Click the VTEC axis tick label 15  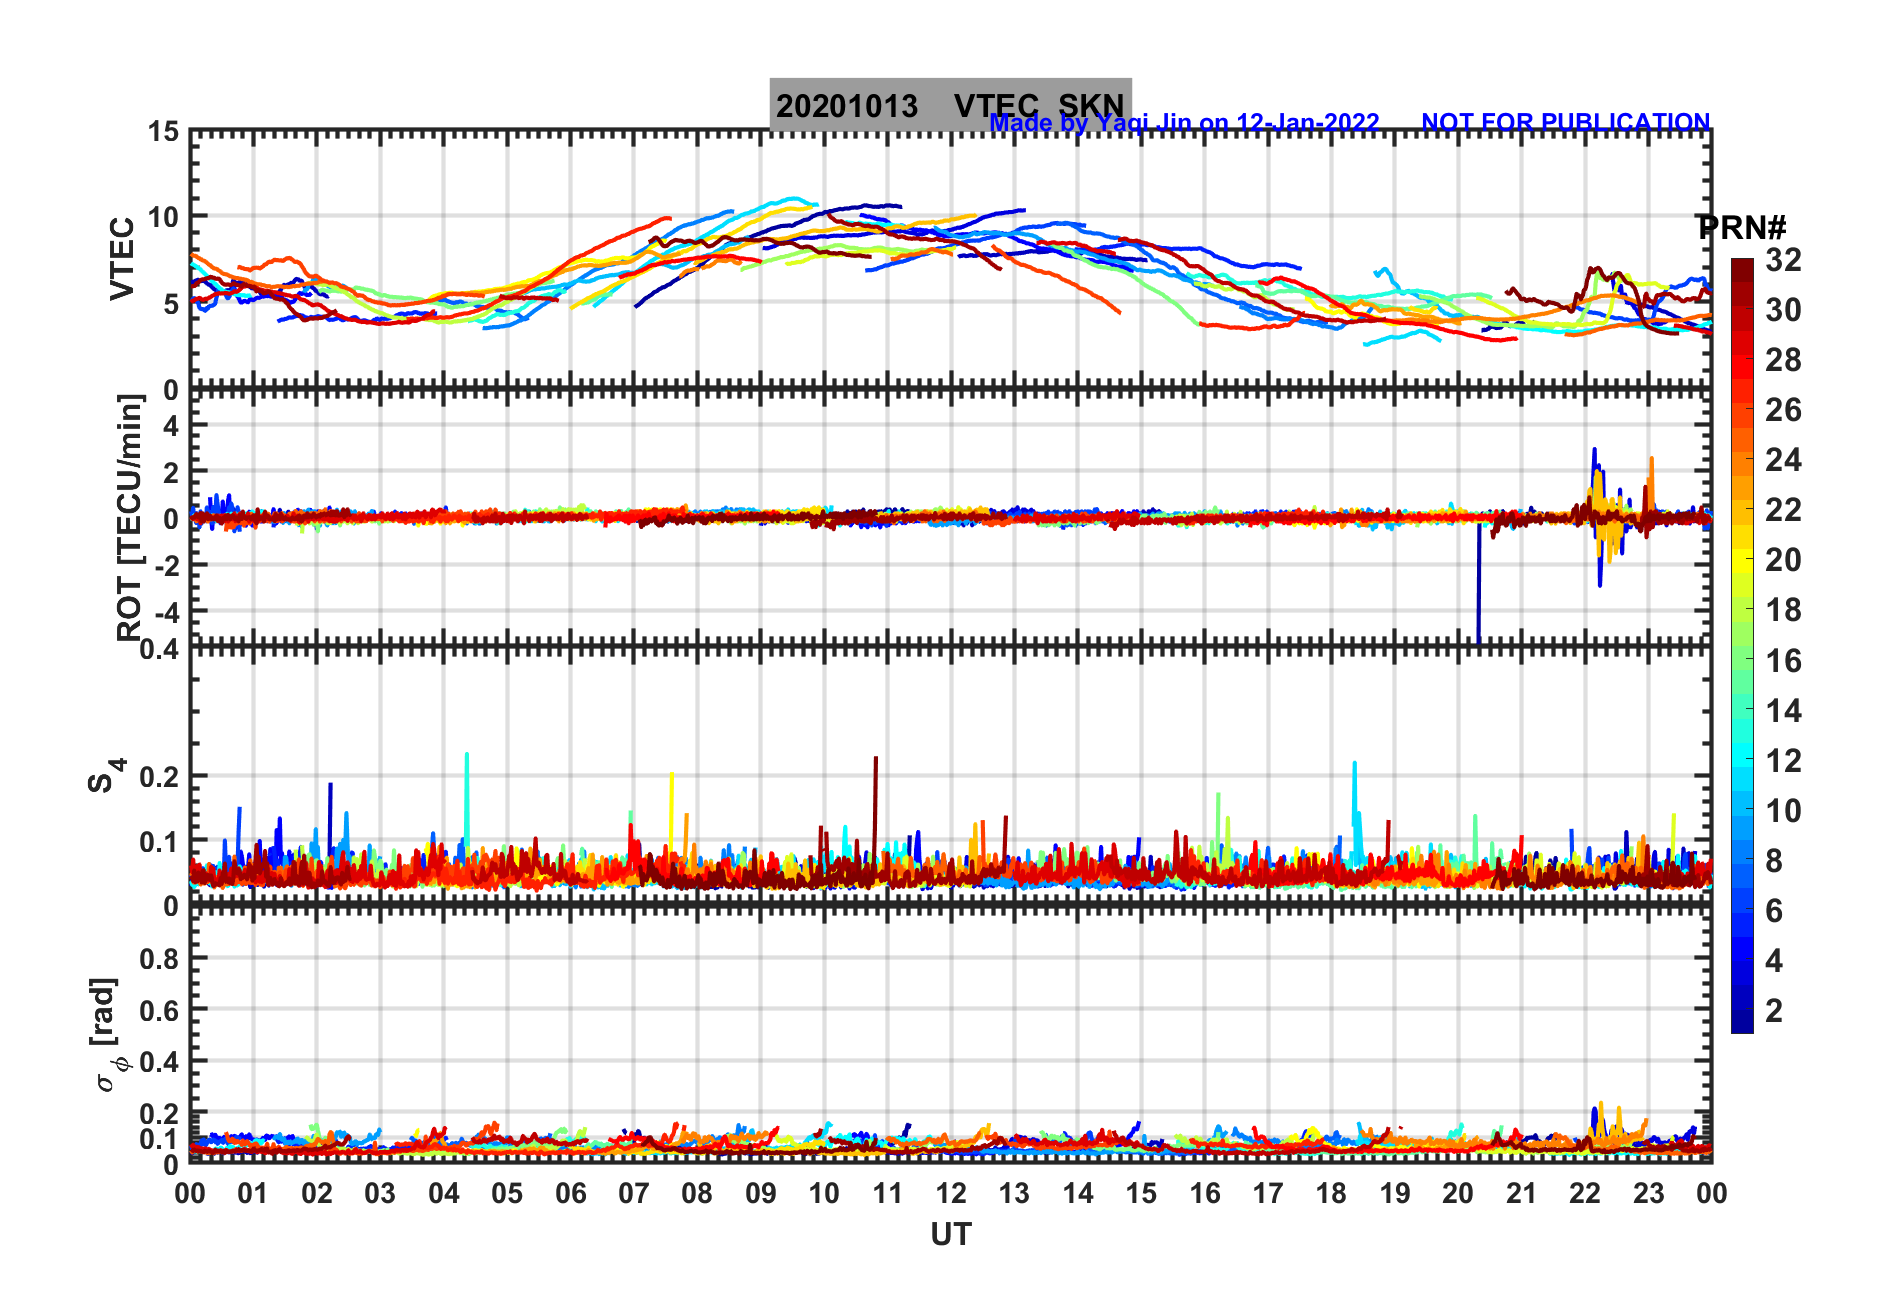coord(164,132)
